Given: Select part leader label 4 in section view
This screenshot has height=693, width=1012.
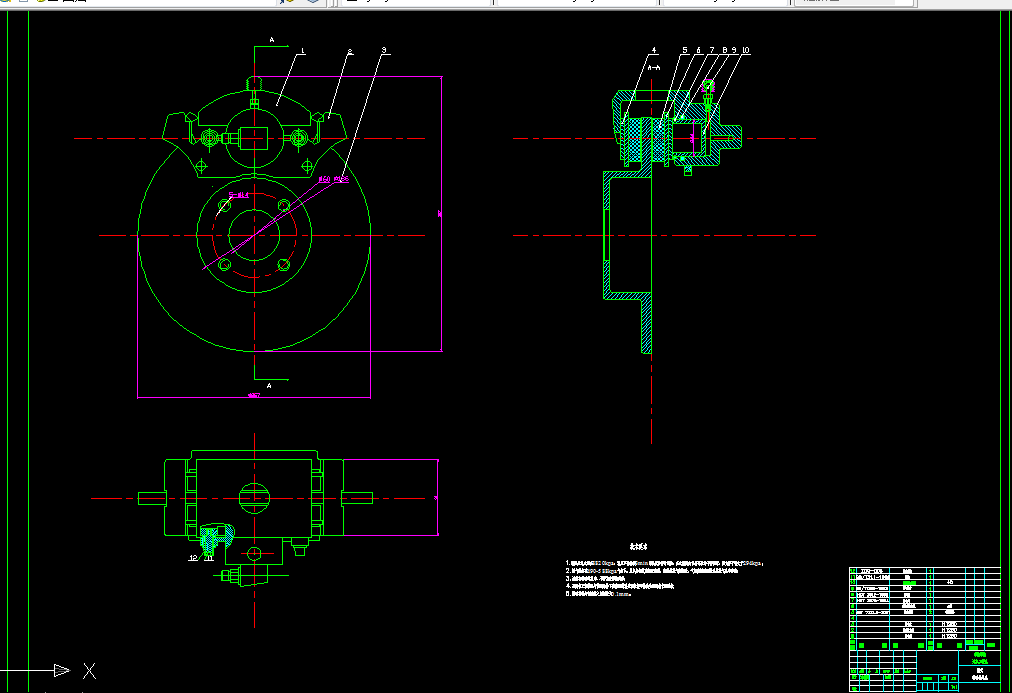Looking at the screenshot, I should (654, 50).
